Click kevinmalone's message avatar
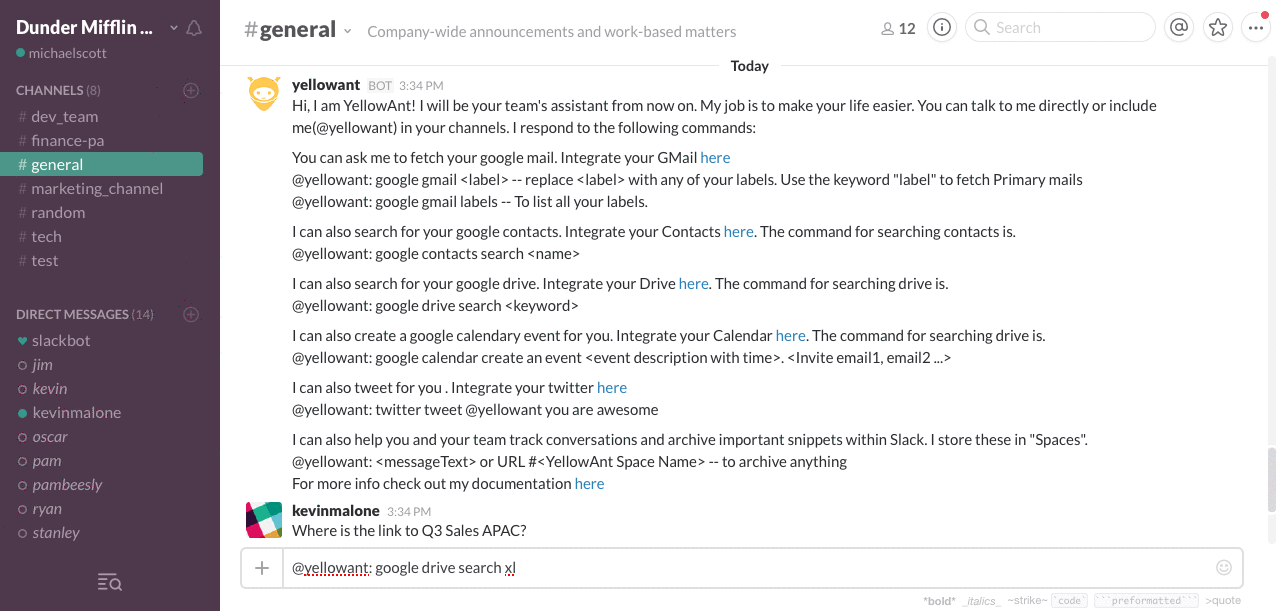The image size is (1280, 611). click(x=264, y=520)
